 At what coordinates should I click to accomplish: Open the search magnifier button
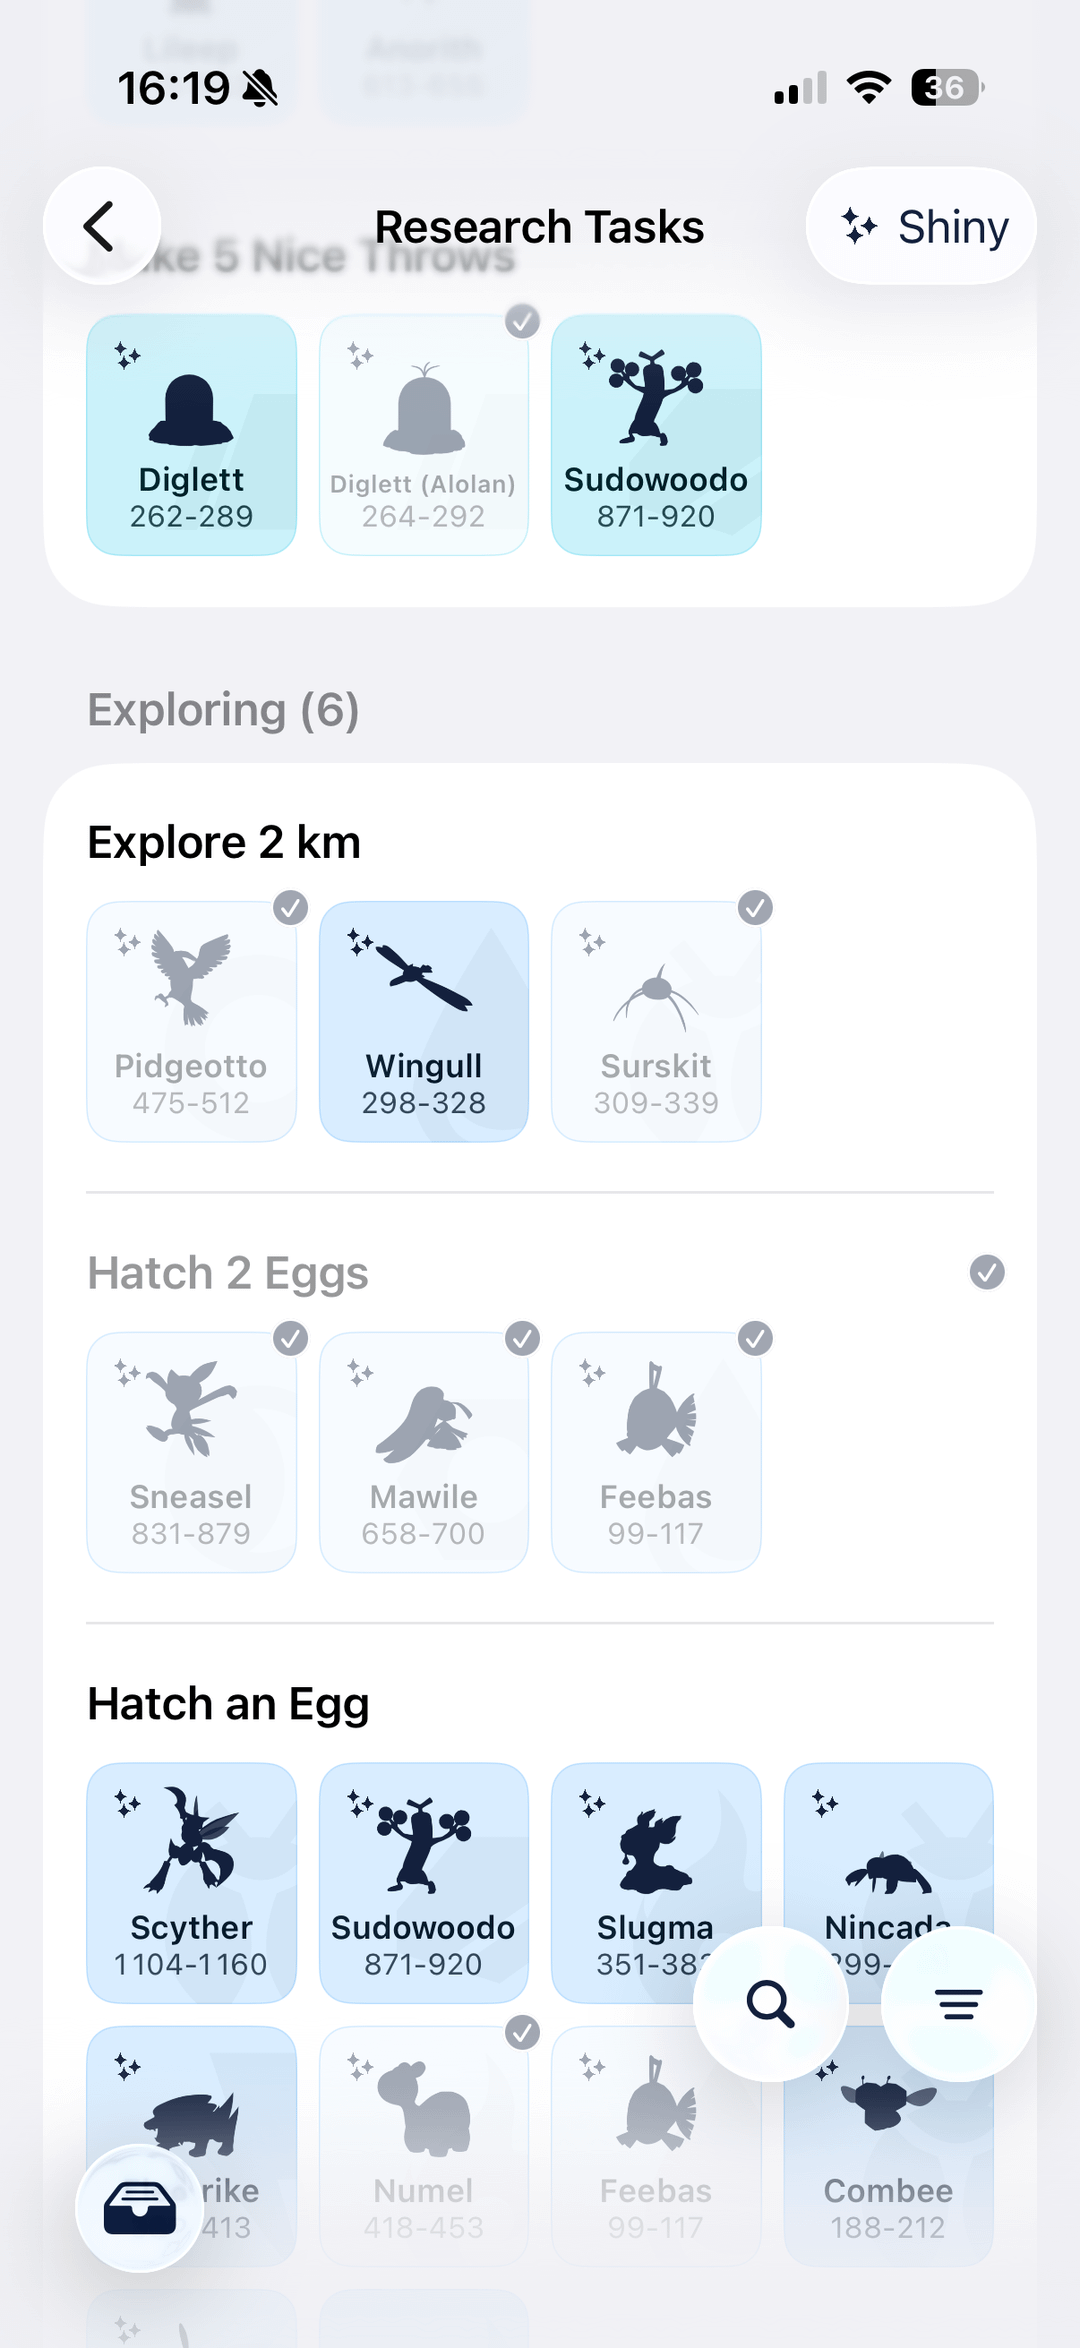coord(770,2004)
